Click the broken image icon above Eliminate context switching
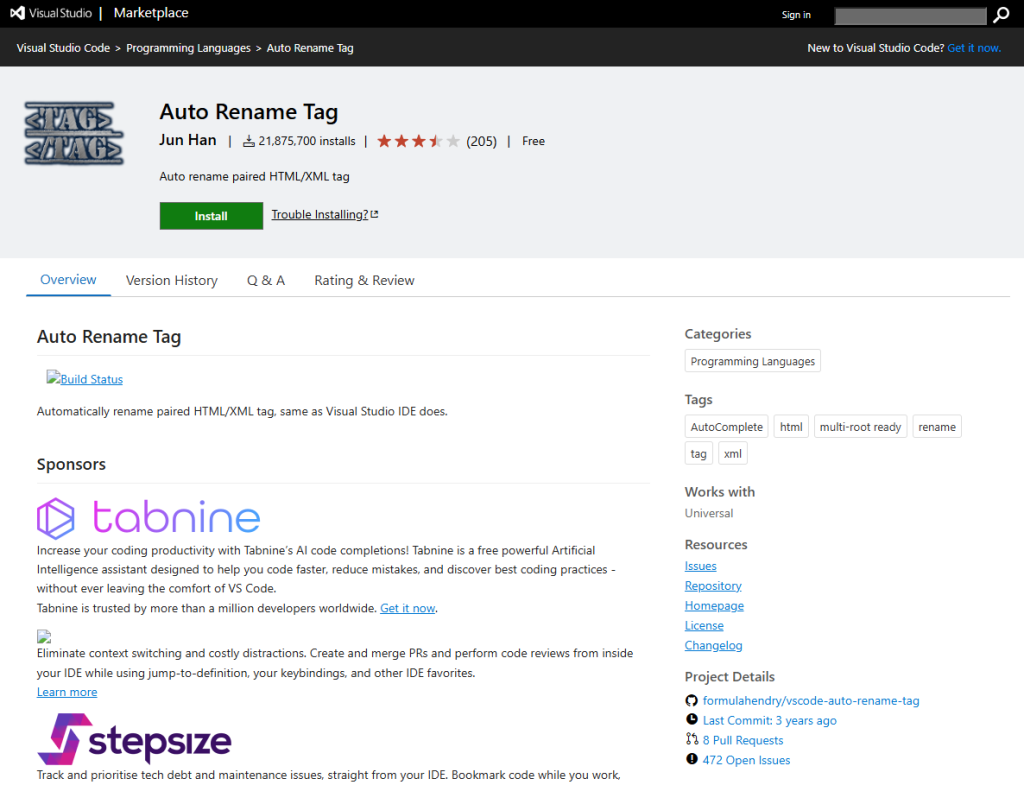The image size is (1024, 785). coord(44,636)
